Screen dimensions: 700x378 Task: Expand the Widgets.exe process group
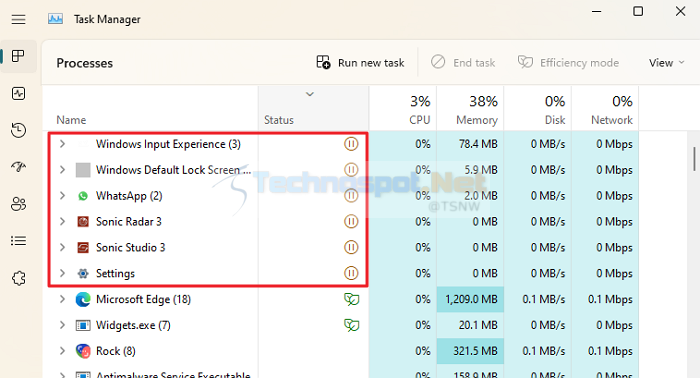pyautogui.click(x=62, y=325)
